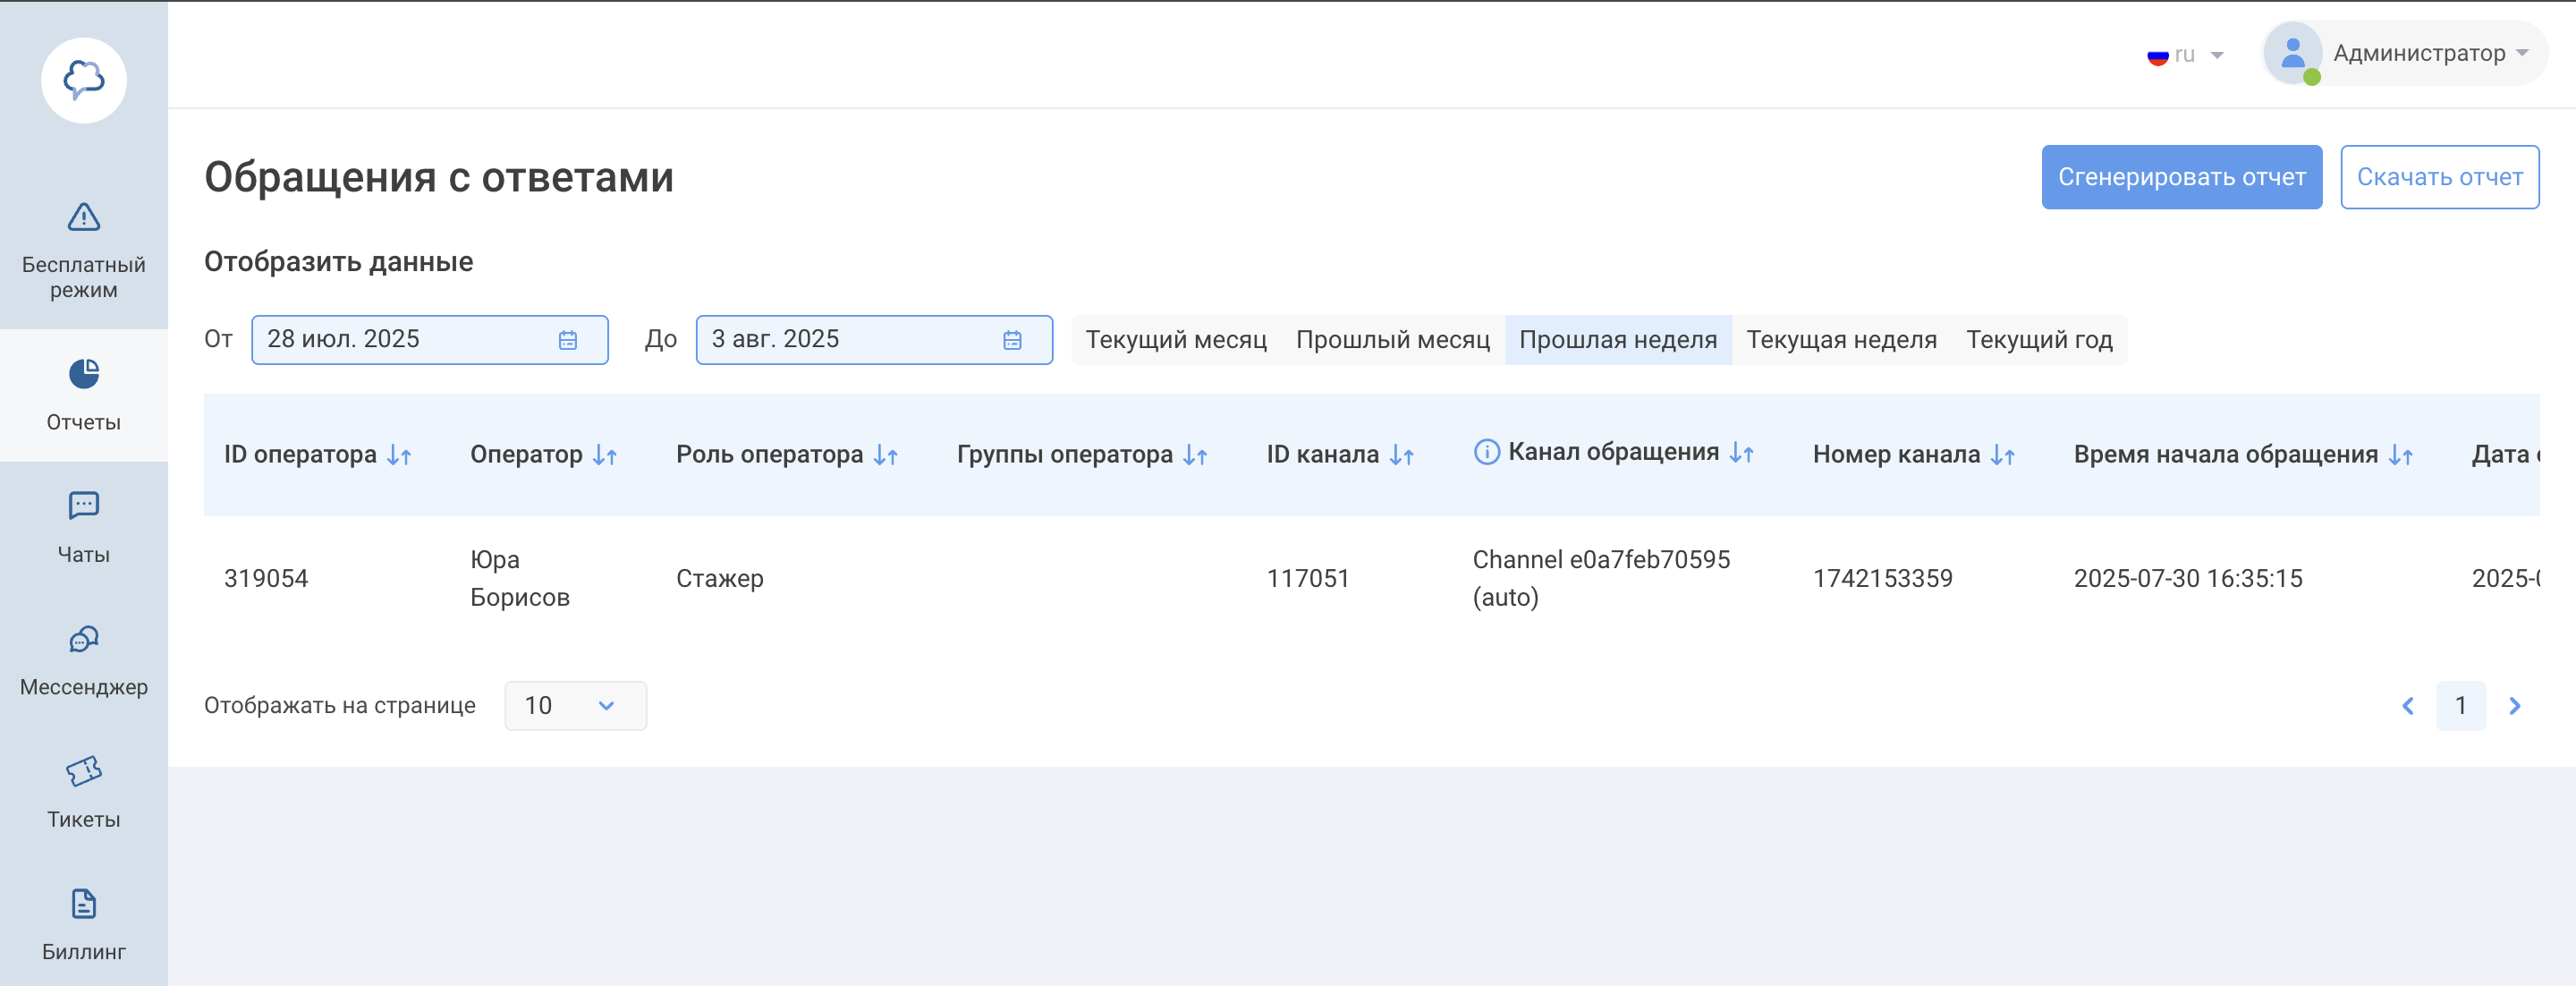This screenshot has width=2576, height=986.
Task: Select the Прошлый месяц period
Action: tap(1393, 340)
